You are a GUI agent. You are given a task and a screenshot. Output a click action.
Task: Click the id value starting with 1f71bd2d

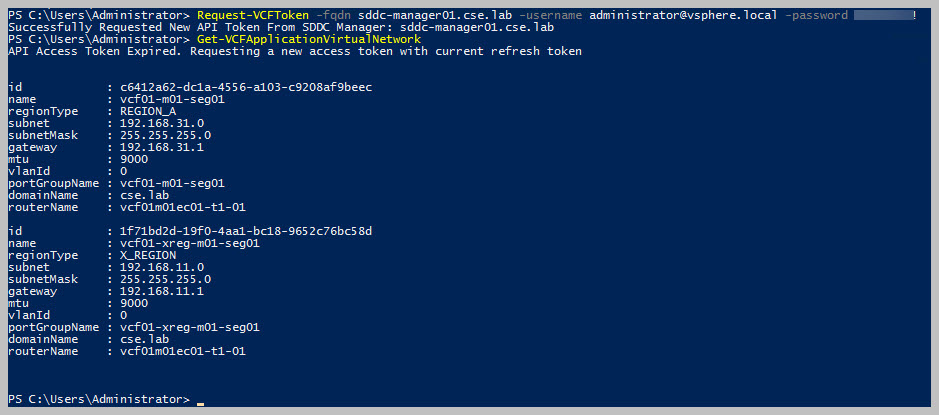click(x=245, y=231)
